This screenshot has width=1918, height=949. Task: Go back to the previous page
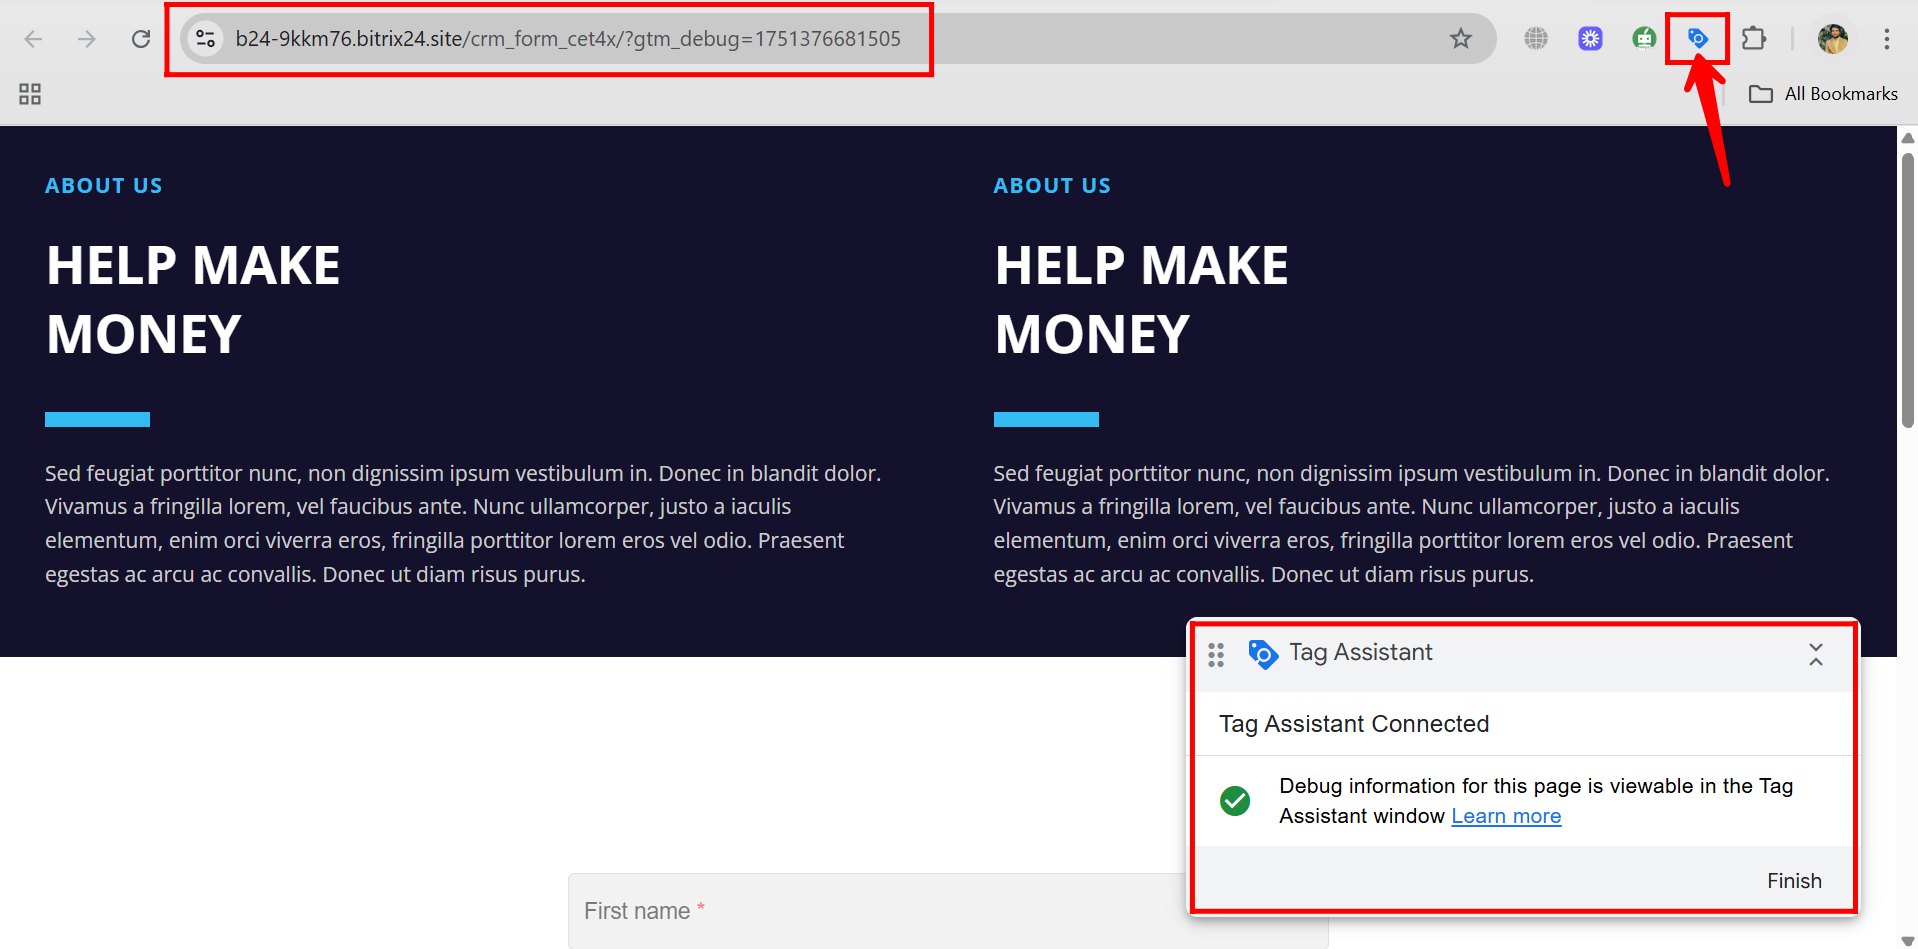click(x=33, y=39)
